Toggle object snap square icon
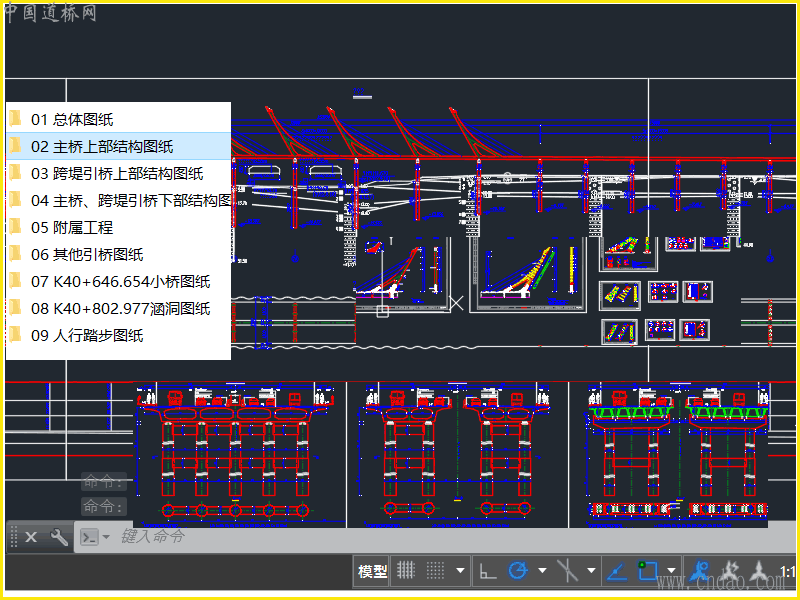 click(648, 570)
